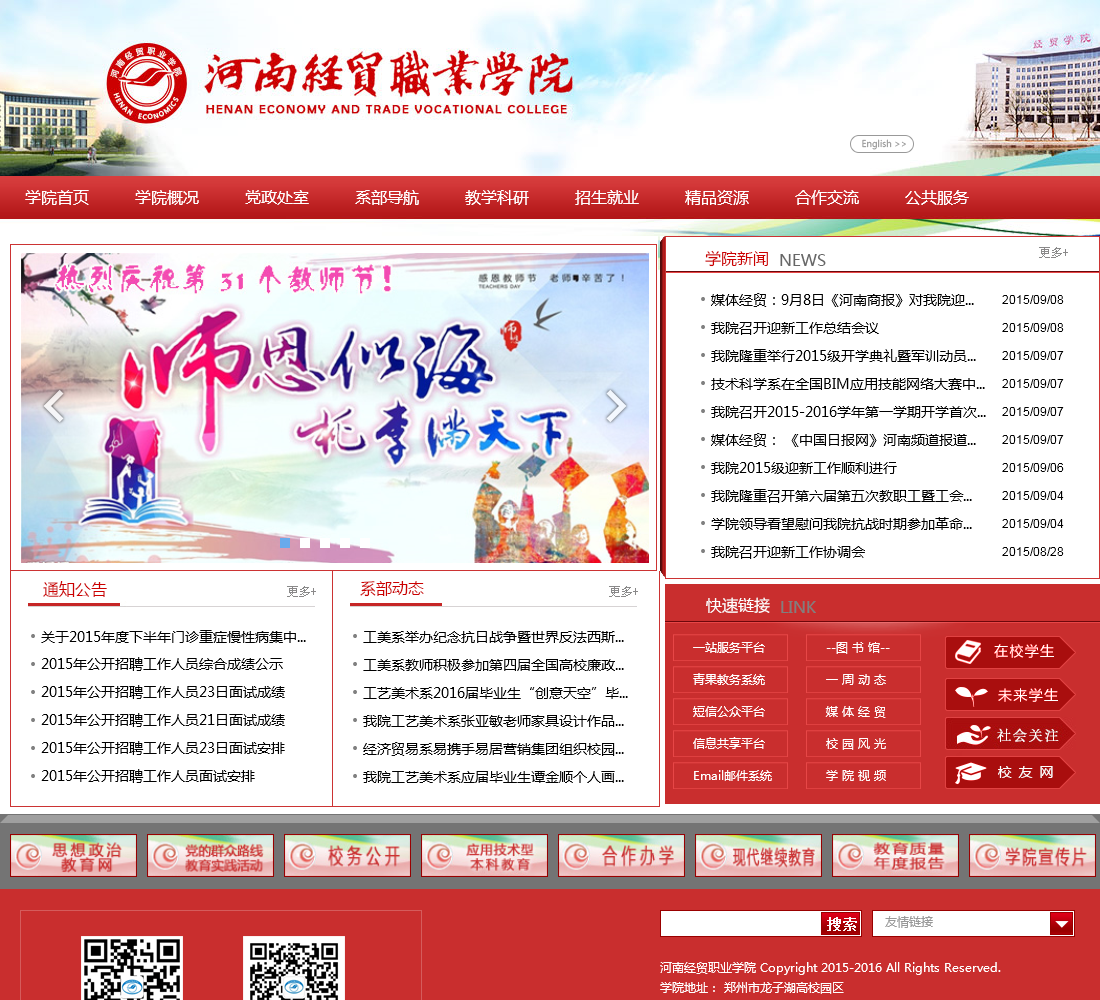Screen dimensions: 1100x1000
Task: Switch site language with English button
Action: click(882, 144)
